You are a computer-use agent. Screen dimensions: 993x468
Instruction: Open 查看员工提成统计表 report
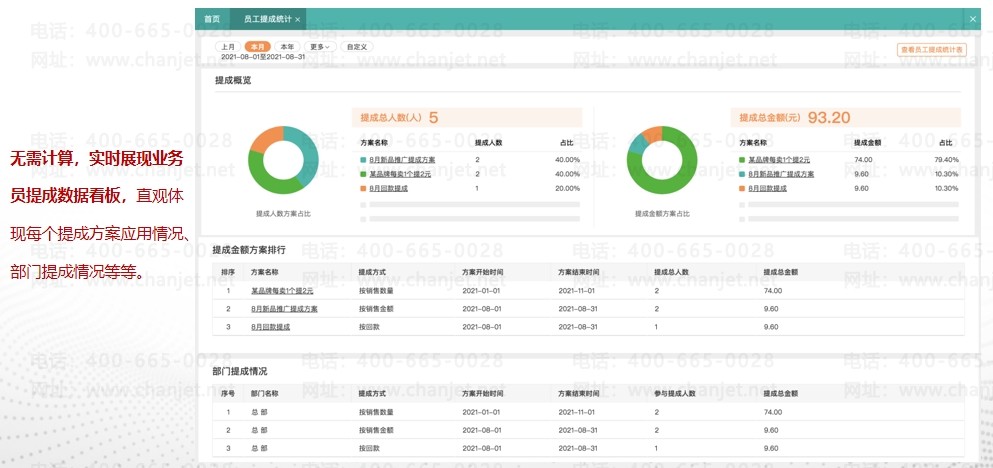tap(931, 48)
